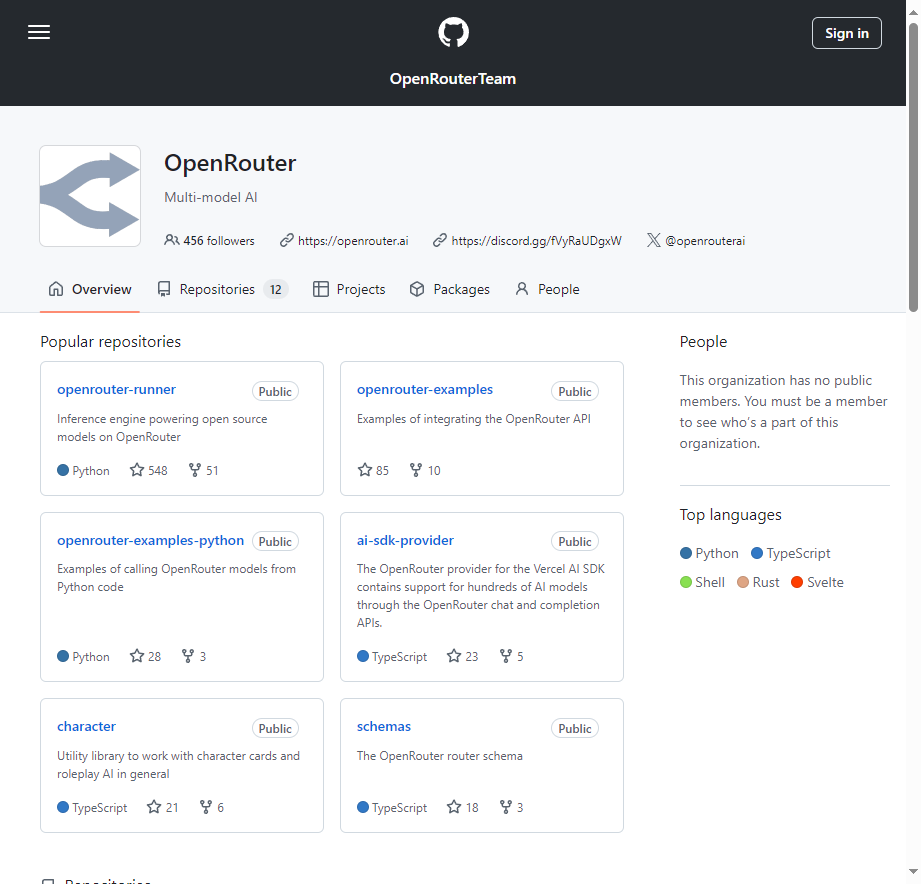This screenshot has height=884, width=921.
Task: Open the schemas repository
Action: 384,727
